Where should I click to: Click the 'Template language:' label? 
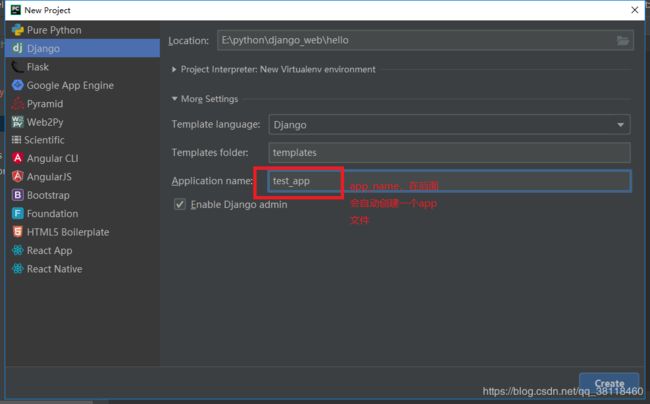[216, 124]
